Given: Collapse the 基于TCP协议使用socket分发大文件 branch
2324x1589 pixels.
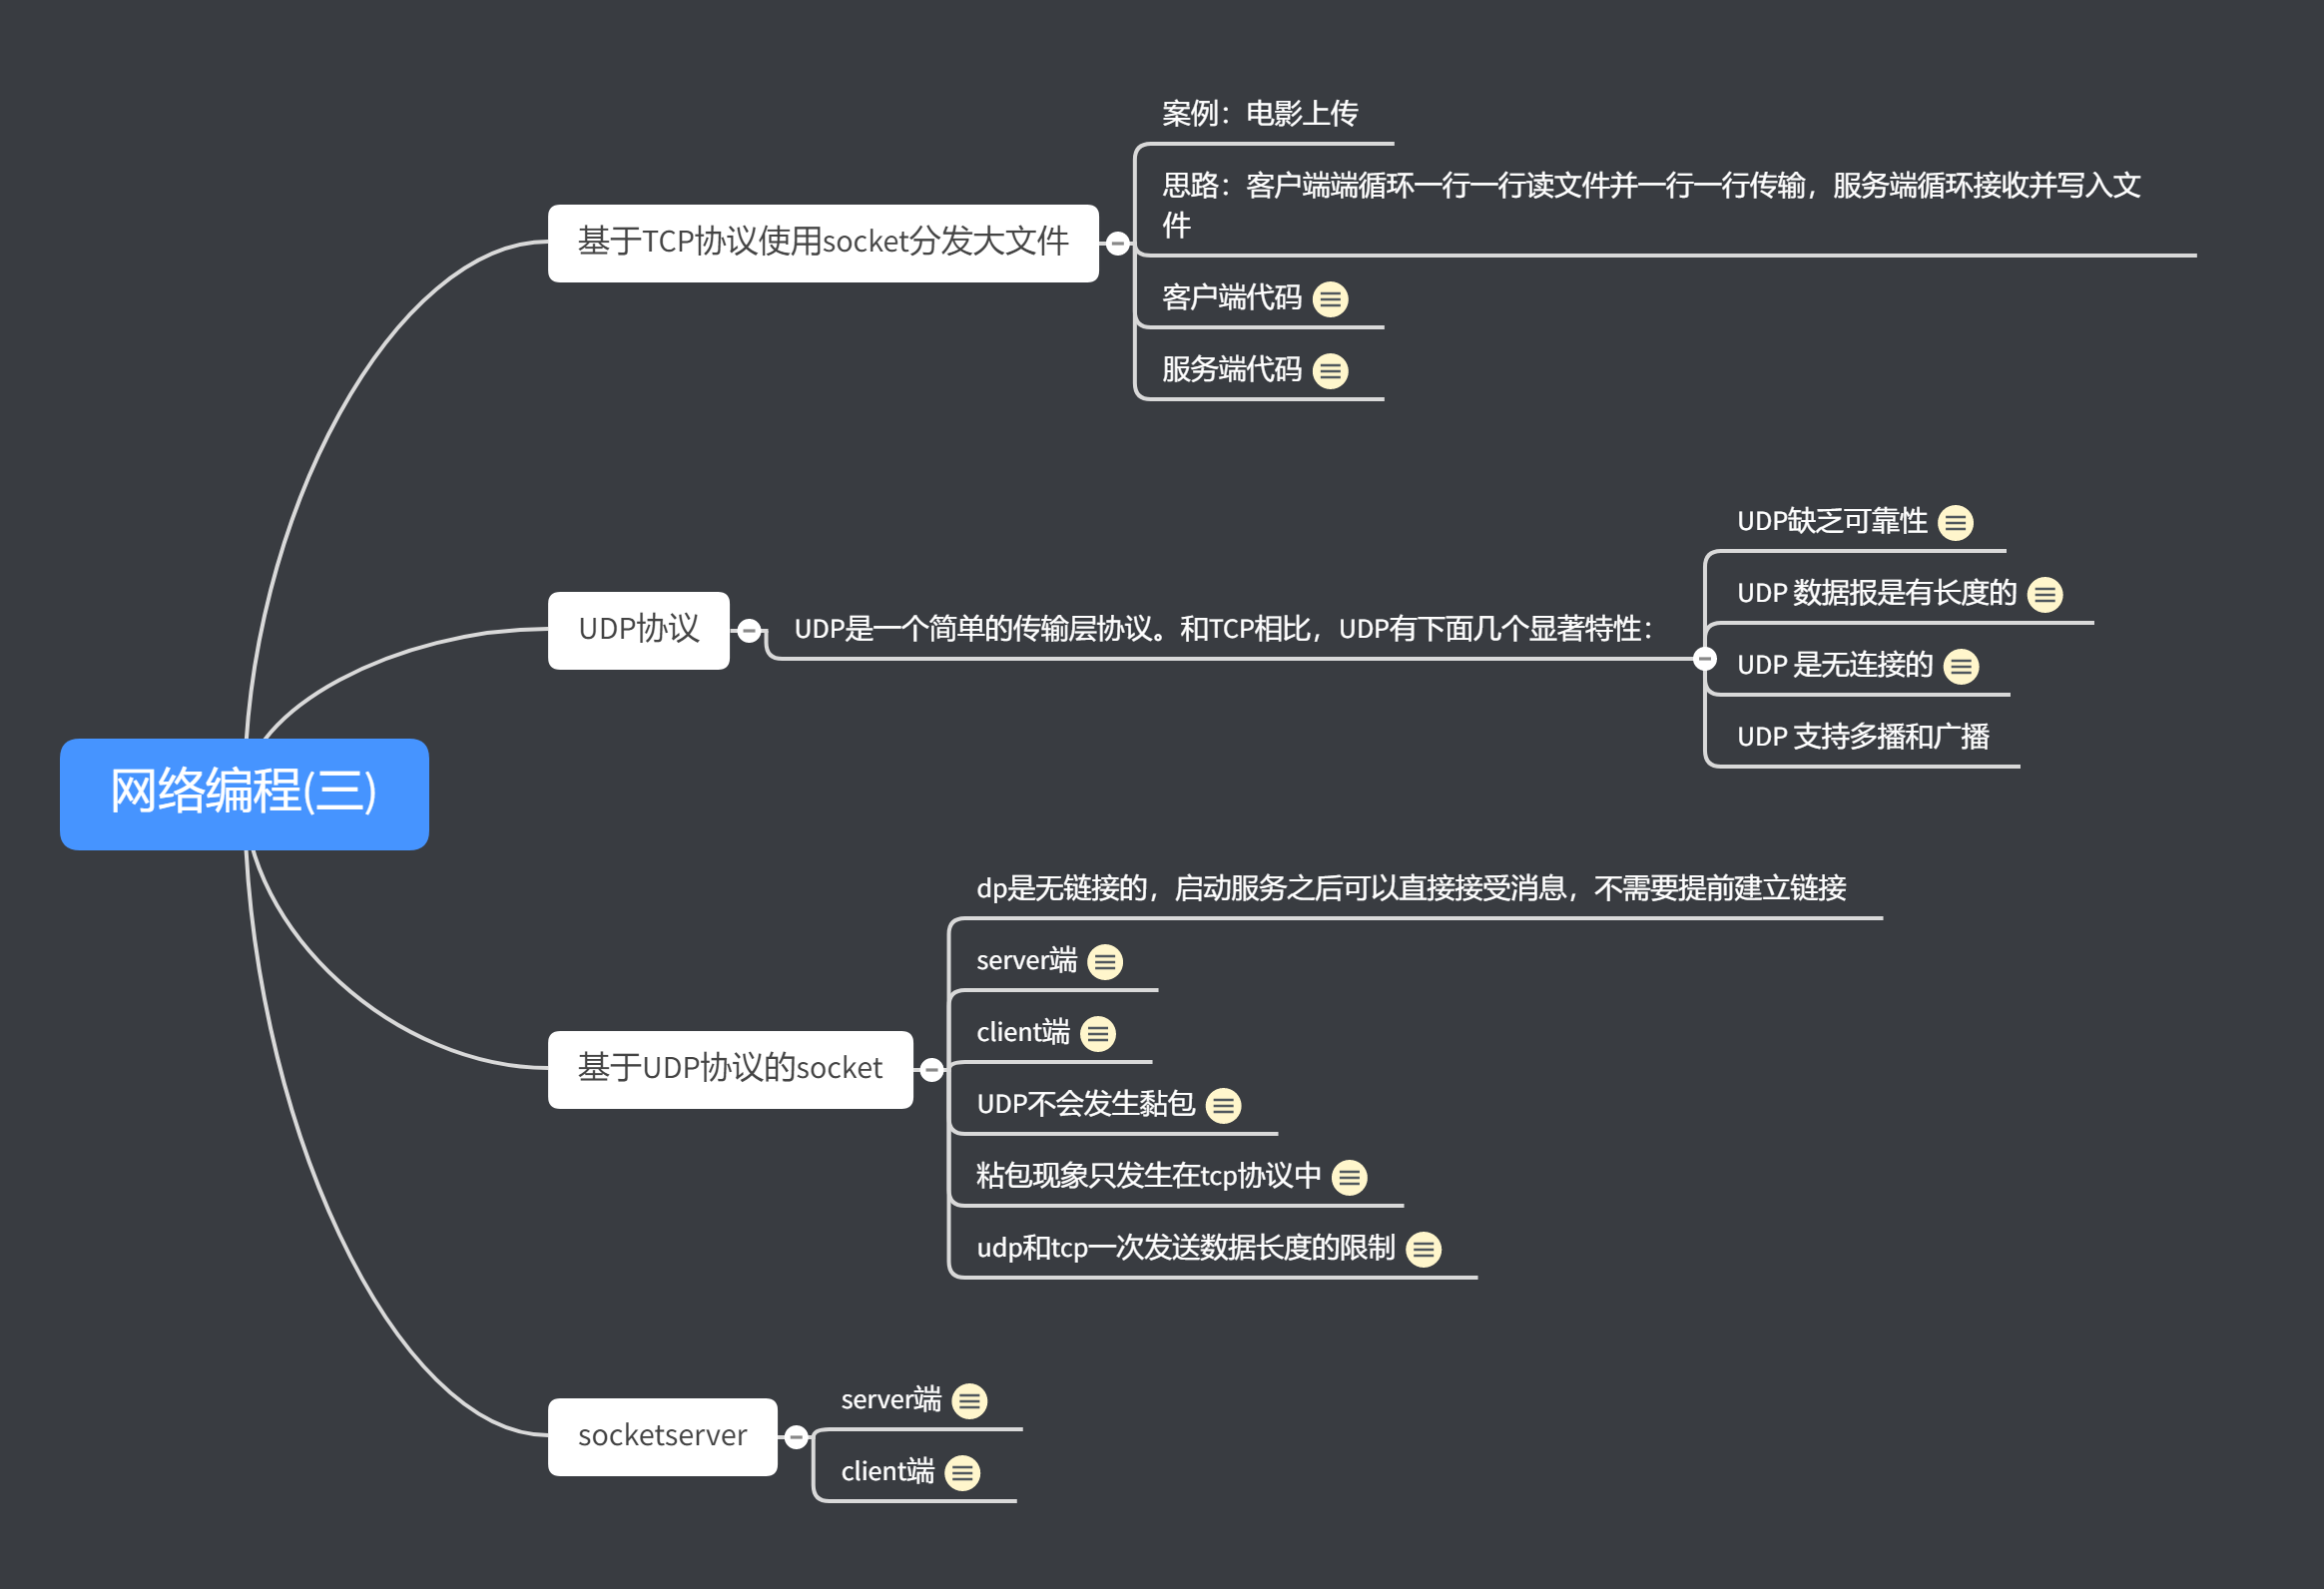Looking at the screenshot, I should [1118, 243].
